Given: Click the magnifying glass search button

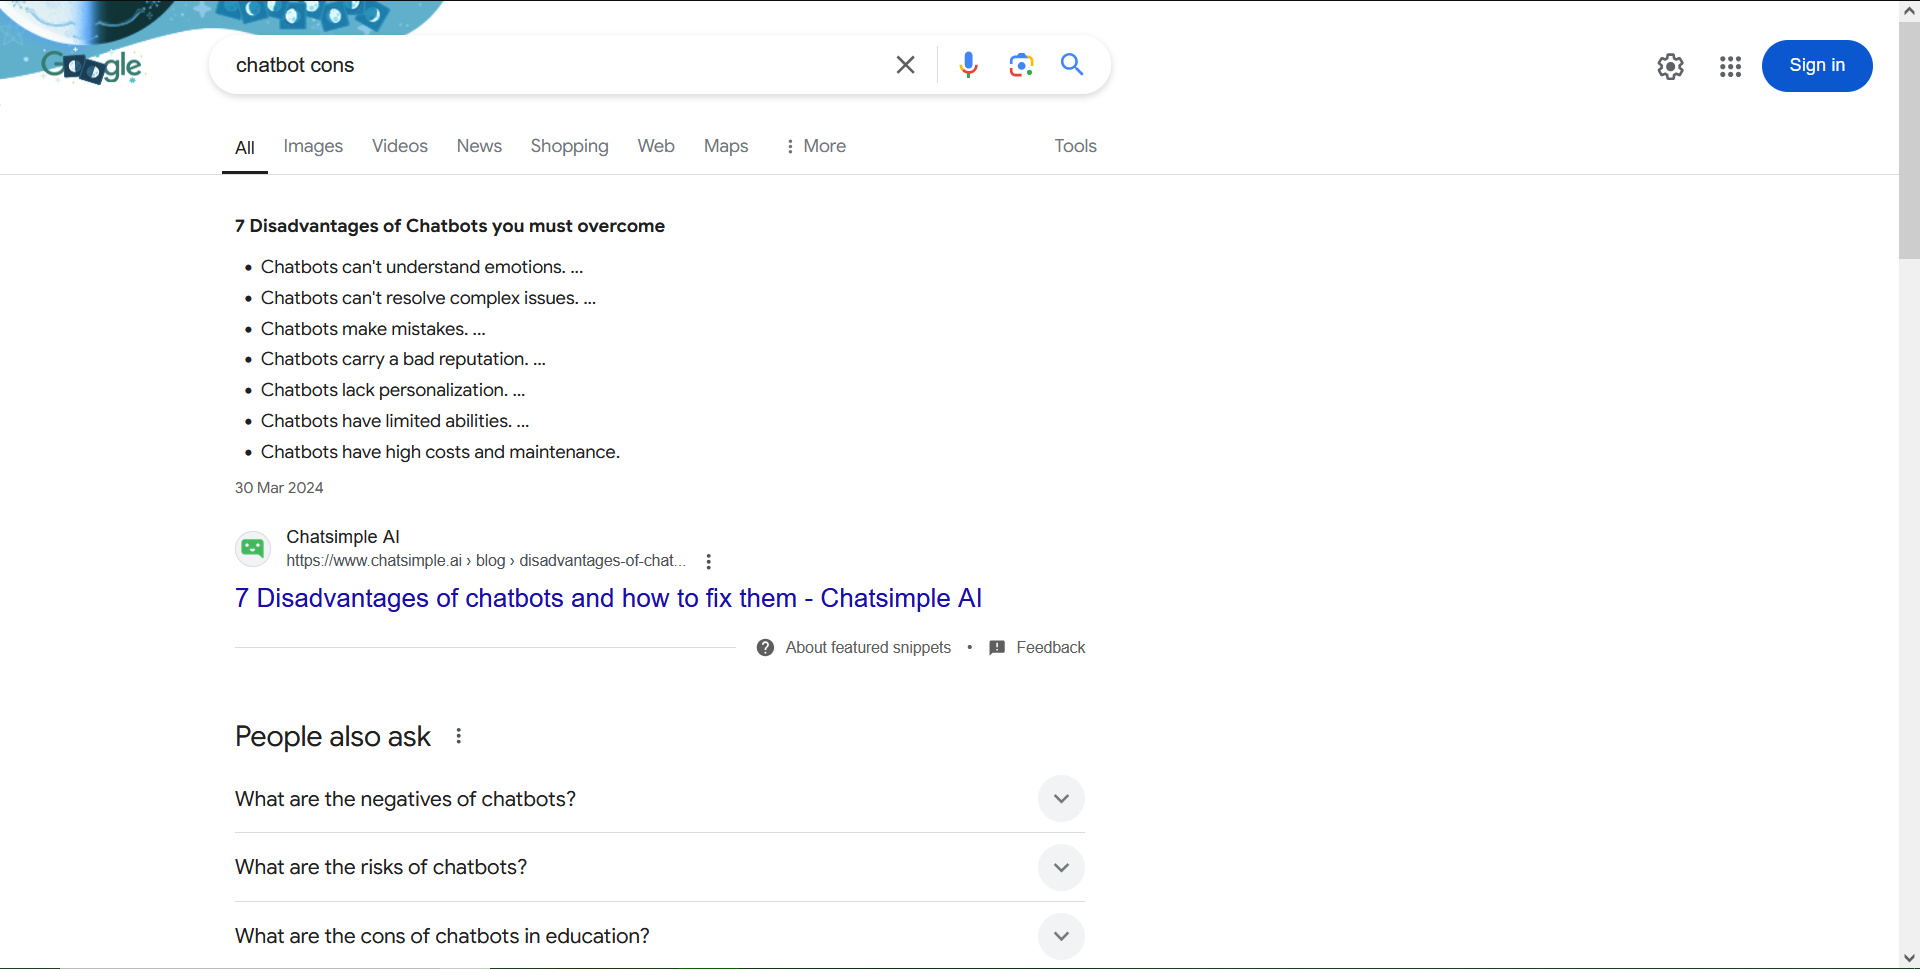Looking at the screenshot, I should coord(1072,65).
